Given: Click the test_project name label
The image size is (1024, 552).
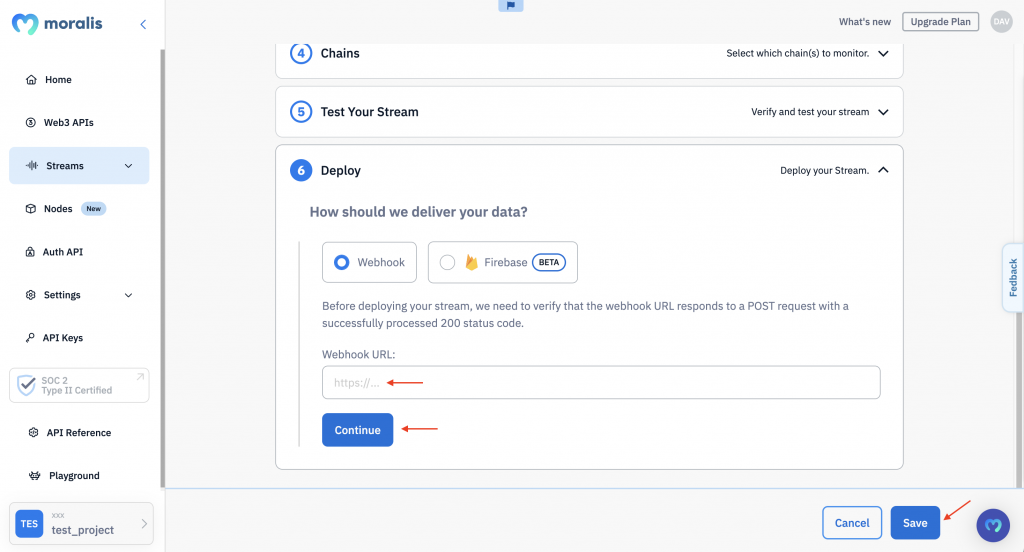Looking at the screenshot, I should coord(82,530).
